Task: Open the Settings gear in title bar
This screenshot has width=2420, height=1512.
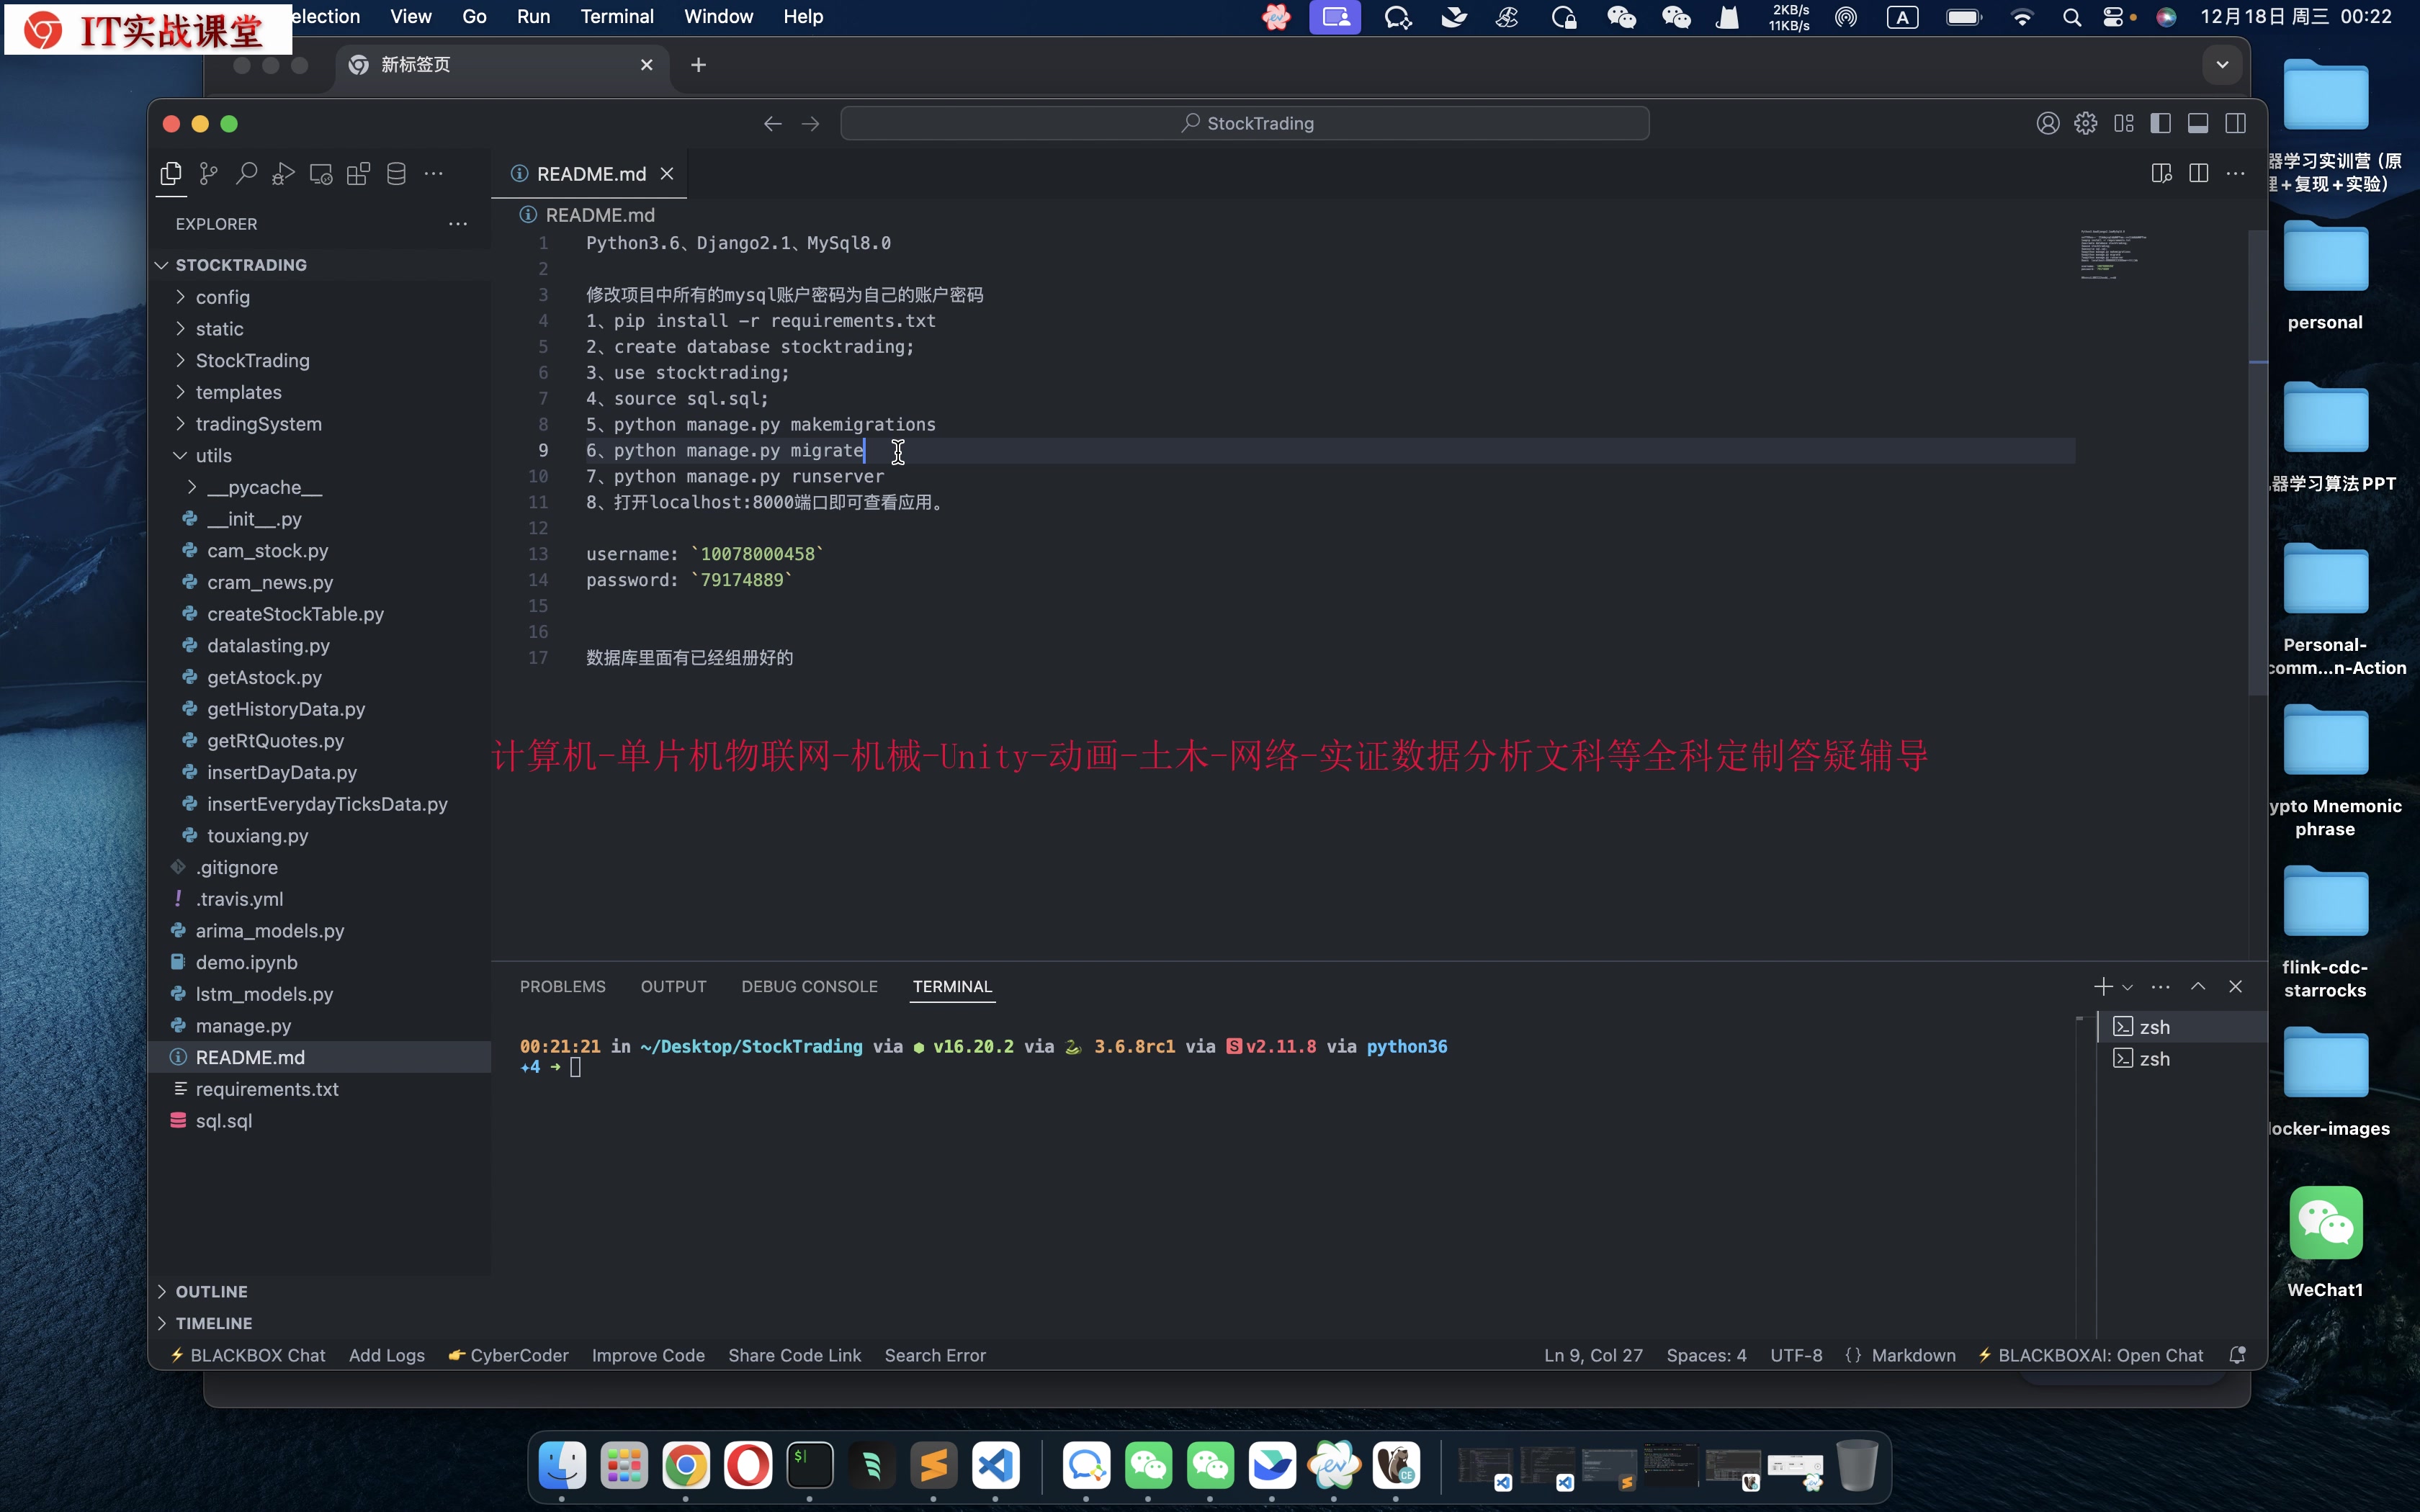Action: (2086, 122)
